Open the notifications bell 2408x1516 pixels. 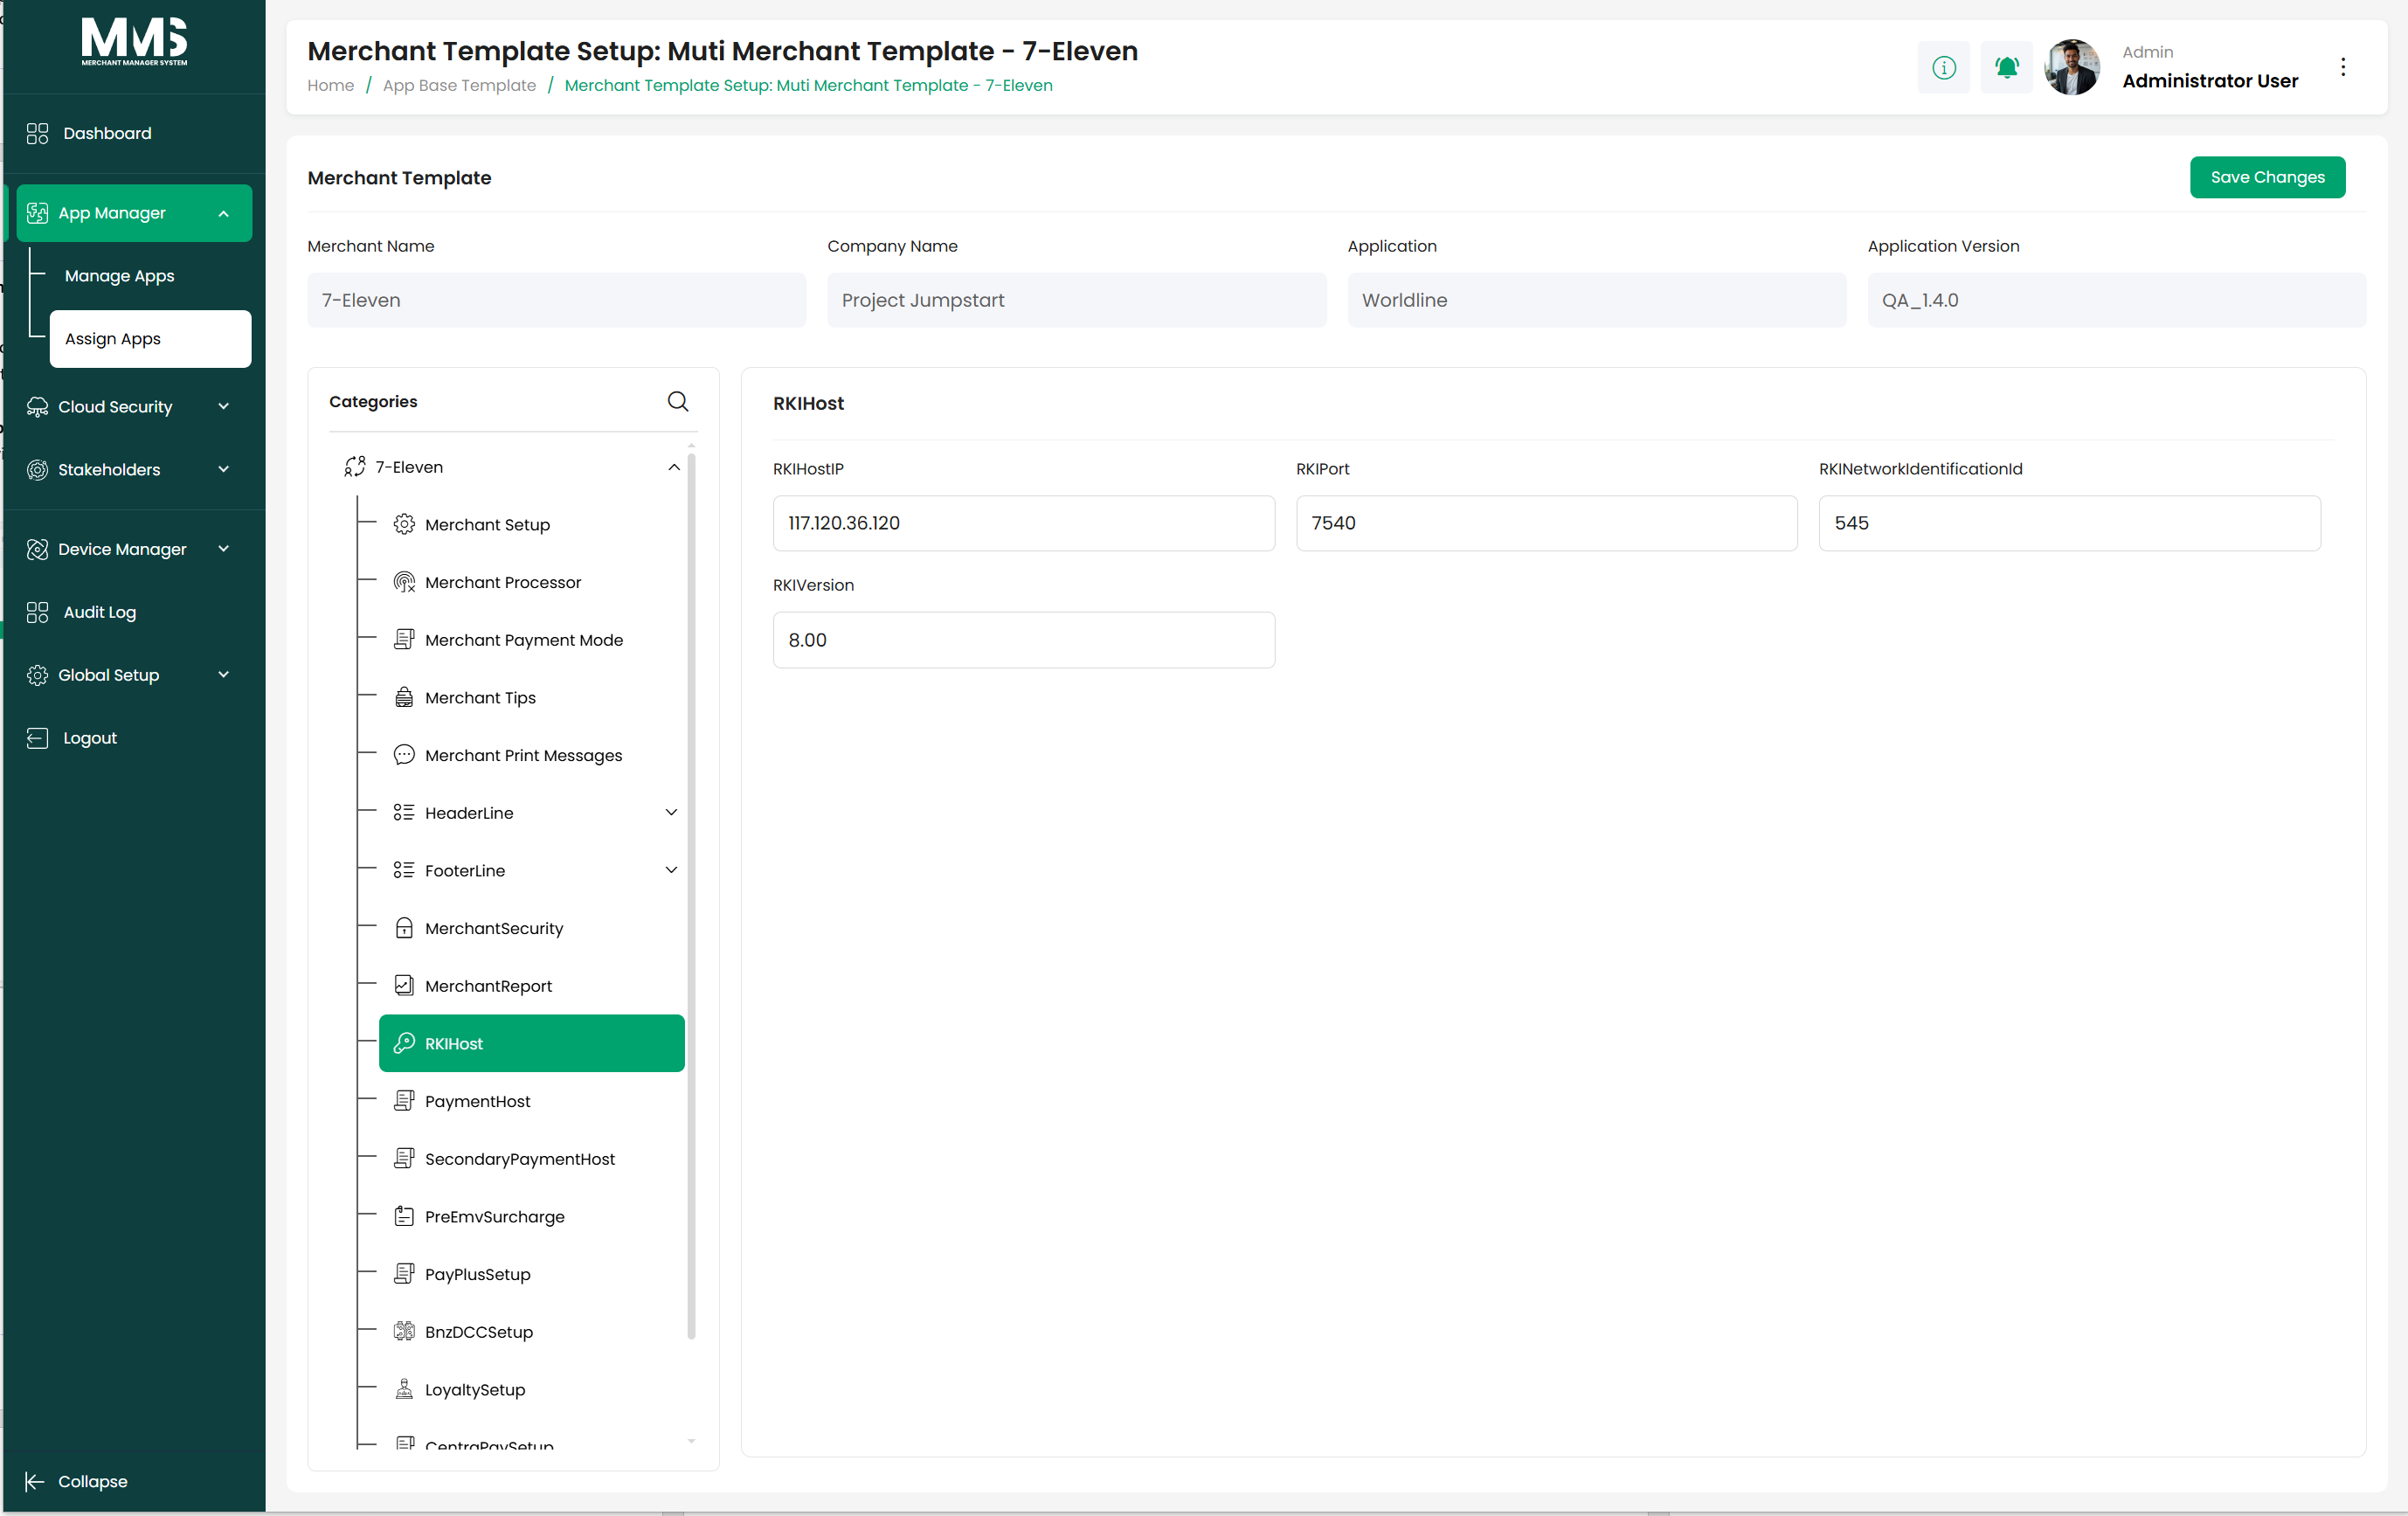point(2006,67)
